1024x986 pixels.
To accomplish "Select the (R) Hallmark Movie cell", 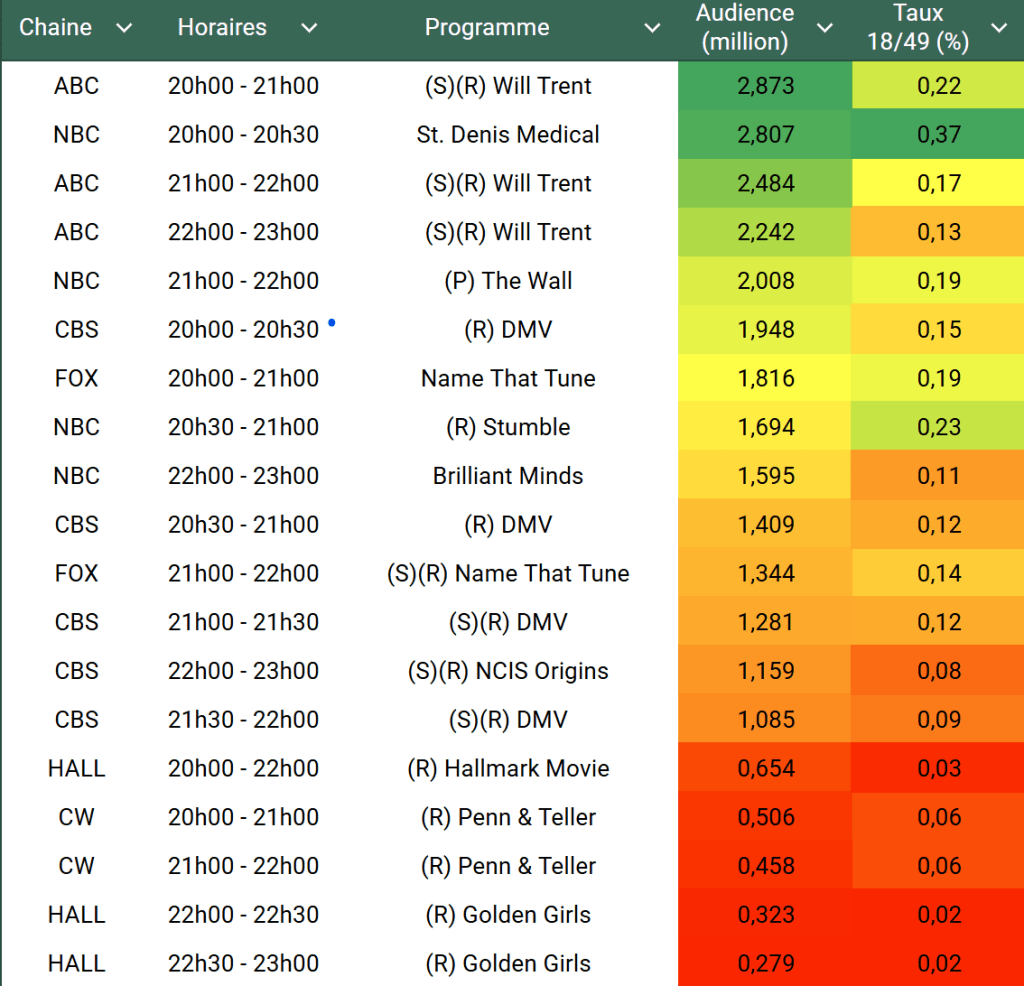I will click(x=508, y=769).
